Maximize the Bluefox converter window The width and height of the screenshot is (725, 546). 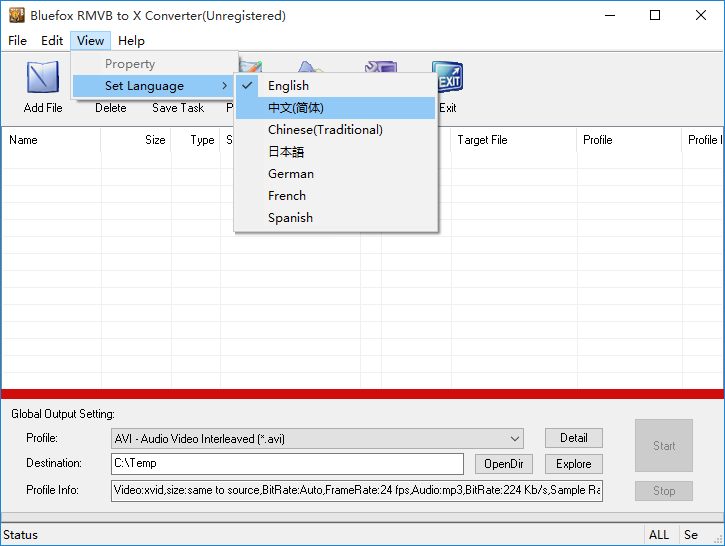point(655,15)
